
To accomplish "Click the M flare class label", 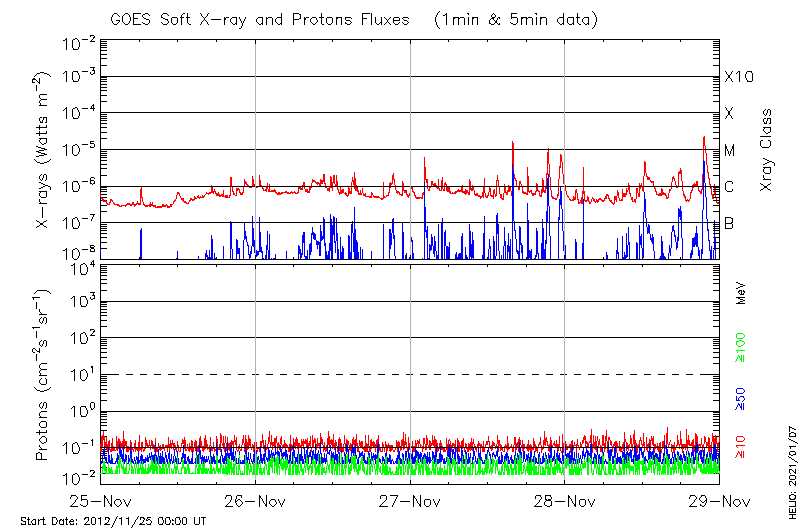I will [730, 151].
